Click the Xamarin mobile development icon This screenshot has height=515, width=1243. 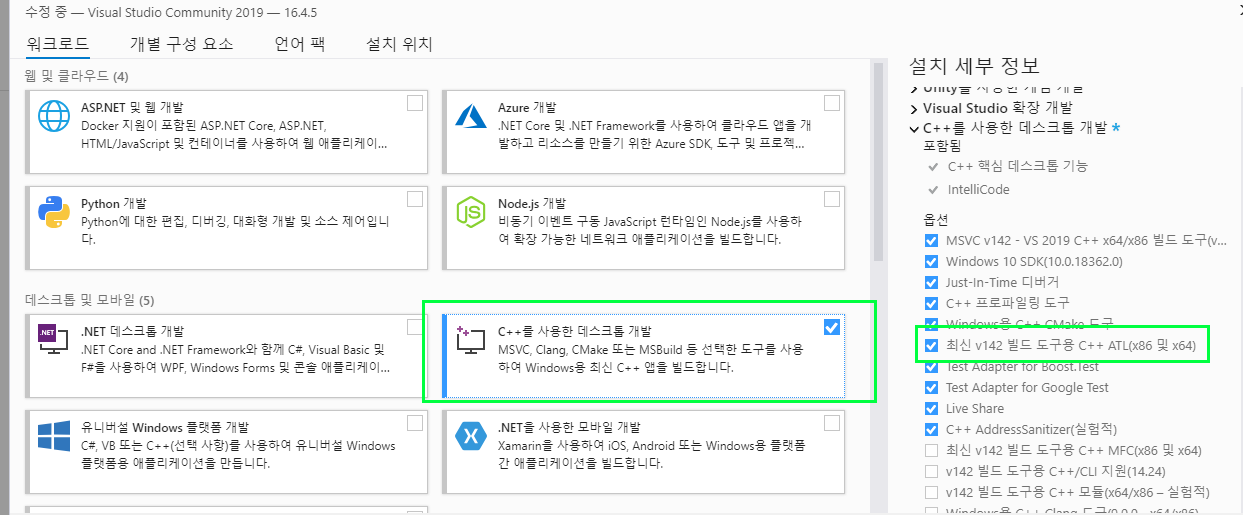pos(470,435)
